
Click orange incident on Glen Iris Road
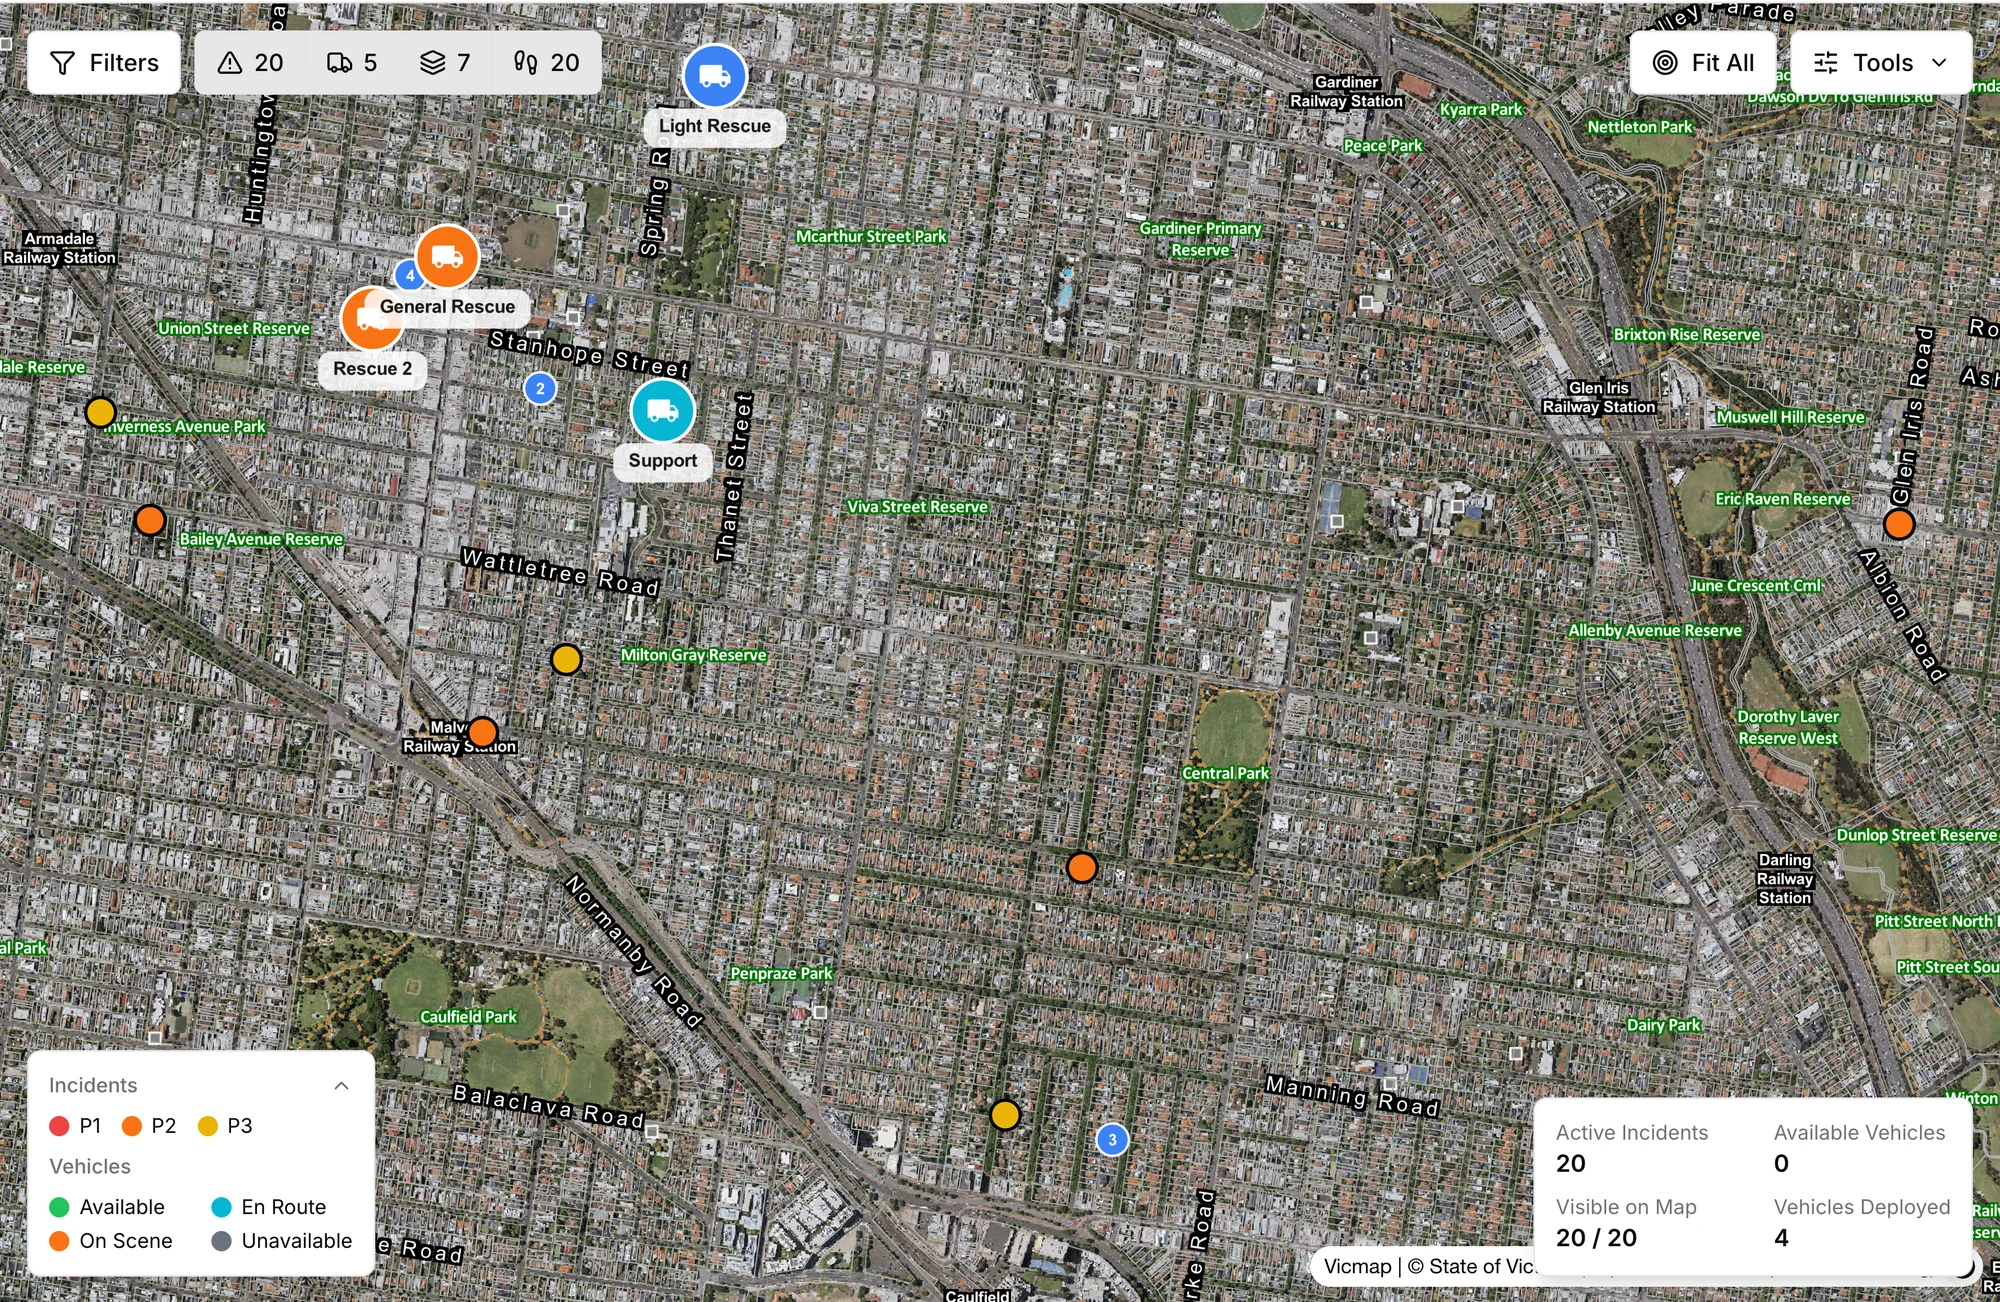tap(1899, 524)
